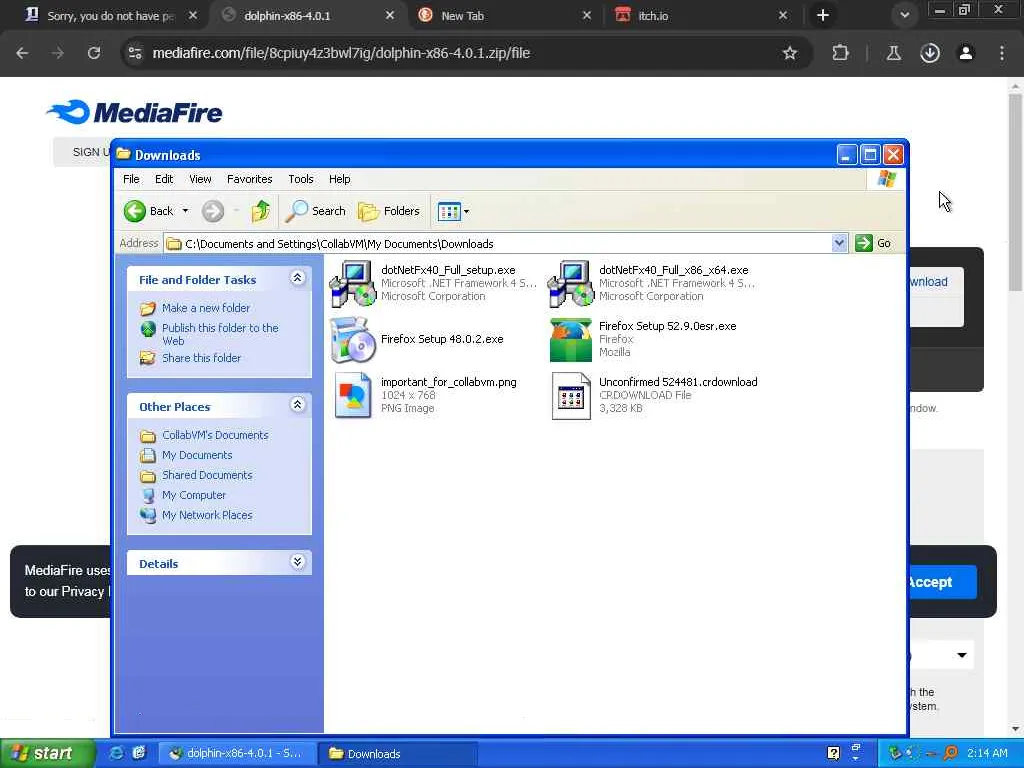Open Shared Documents from Other Places
Screen dimensions: 1024x768
pyautogui.click(x=207, y=475)
